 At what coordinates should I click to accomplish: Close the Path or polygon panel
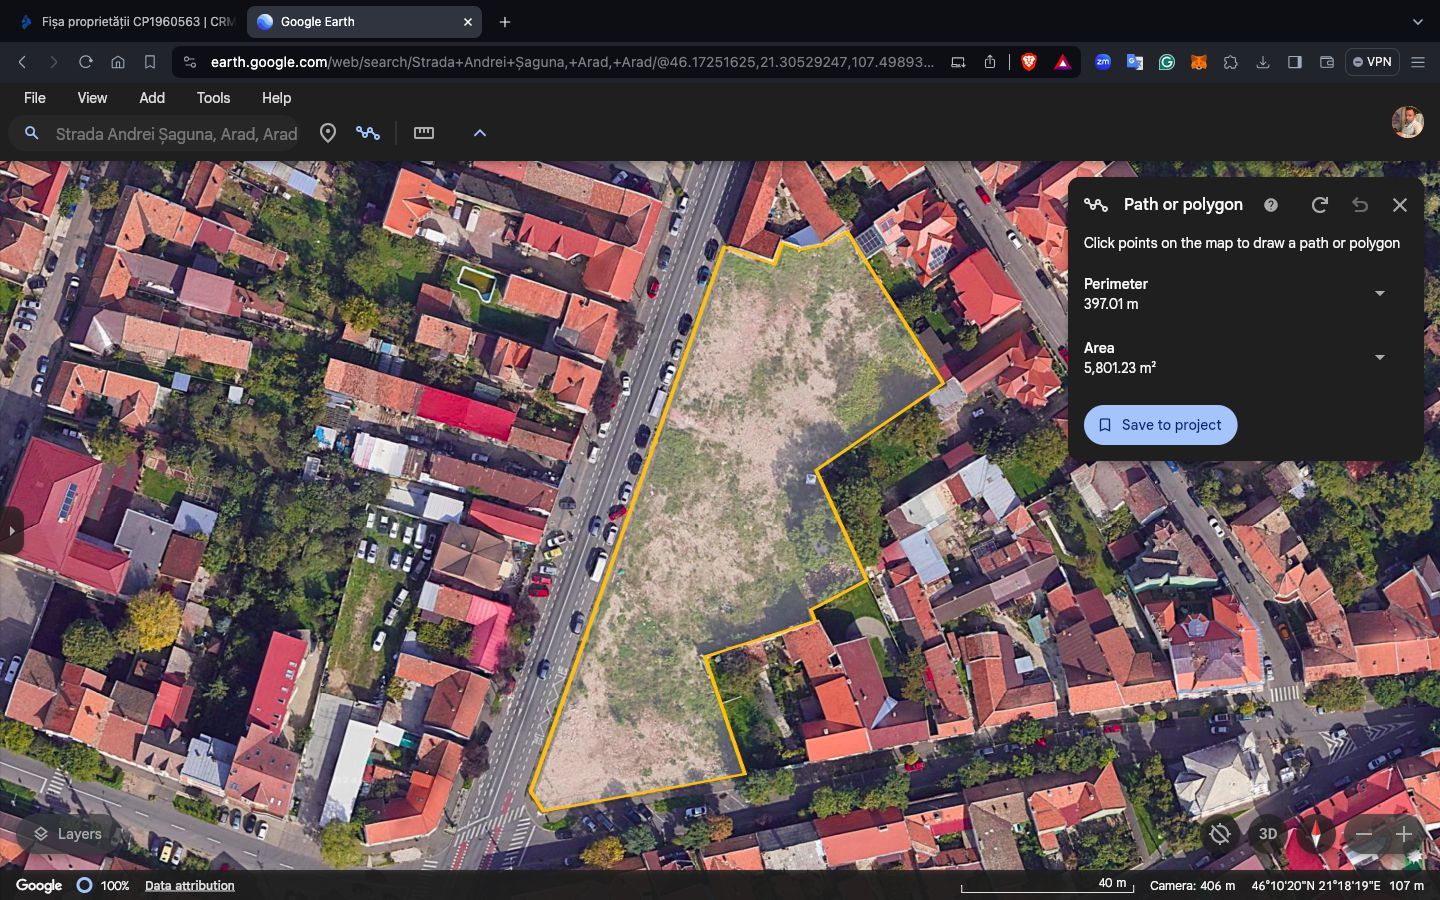[1400, 205]
